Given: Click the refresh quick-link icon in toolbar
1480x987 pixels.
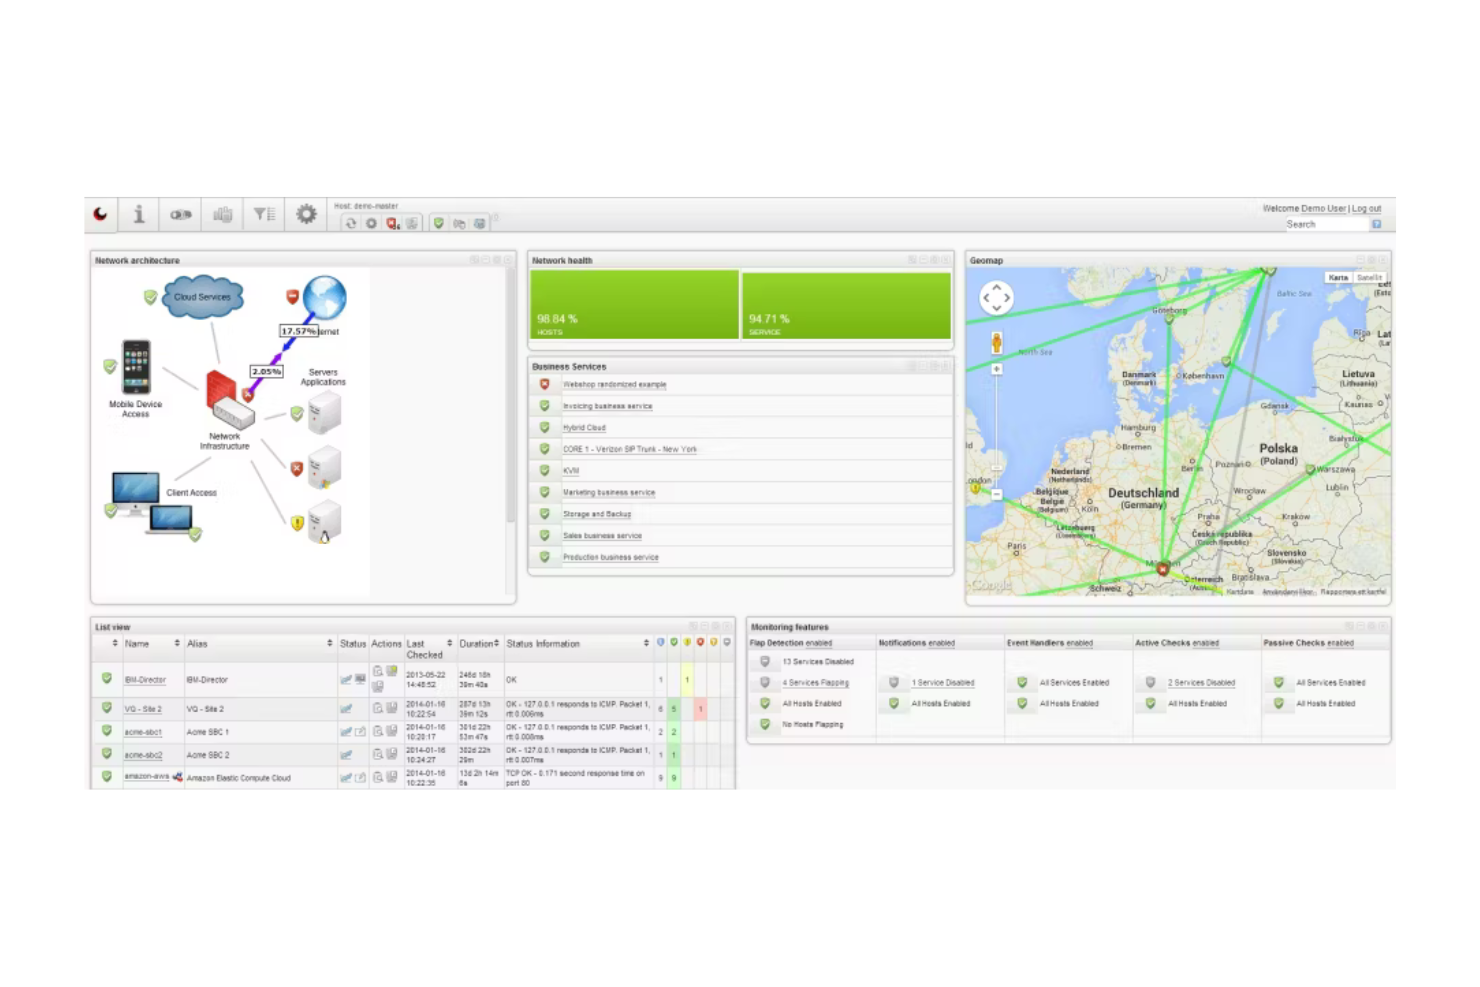Looking at the screenshot, I should click(x=350, y=223).
